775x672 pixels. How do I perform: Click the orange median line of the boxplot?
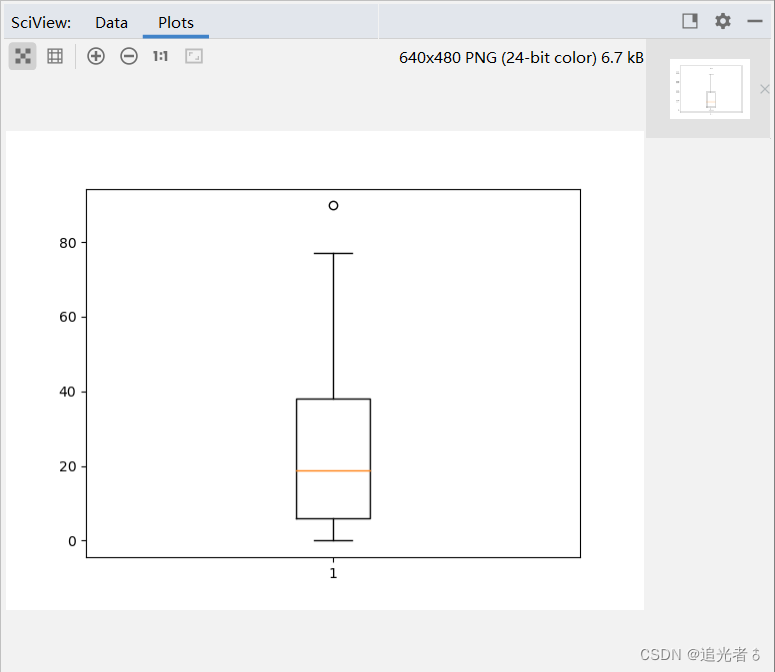[334, 471]
